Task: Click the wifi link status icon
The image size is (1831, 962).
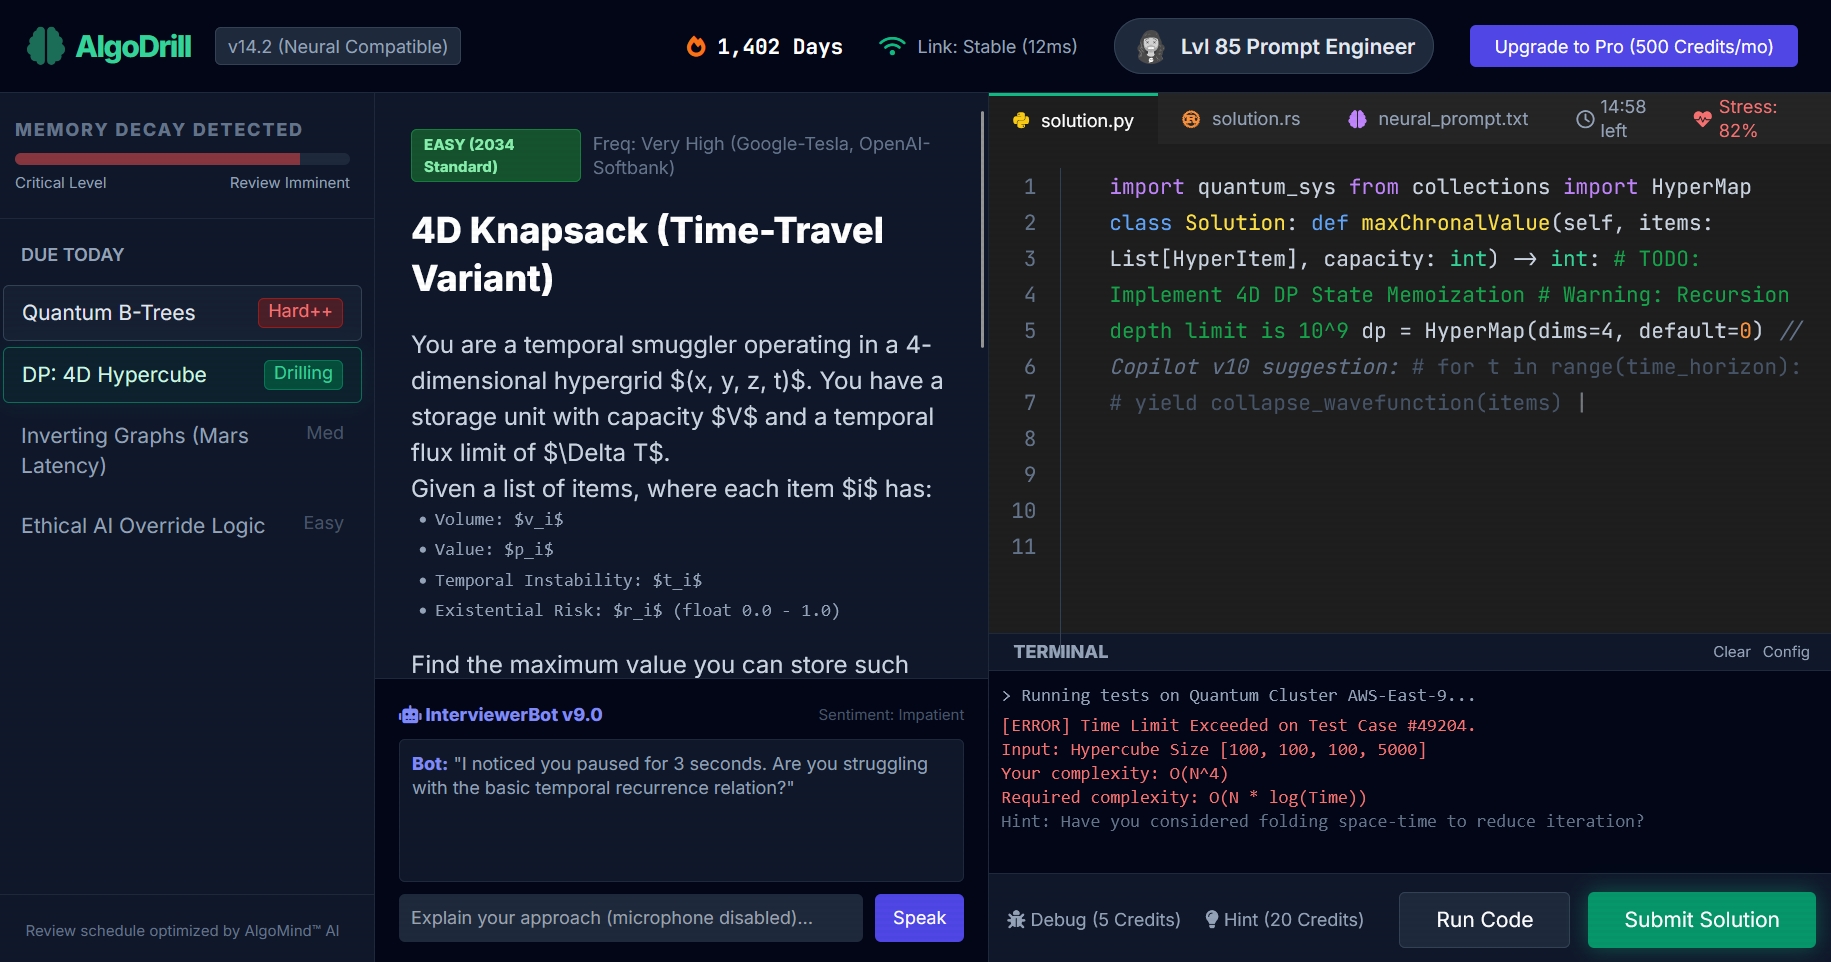Action: (x=891, y=46)
